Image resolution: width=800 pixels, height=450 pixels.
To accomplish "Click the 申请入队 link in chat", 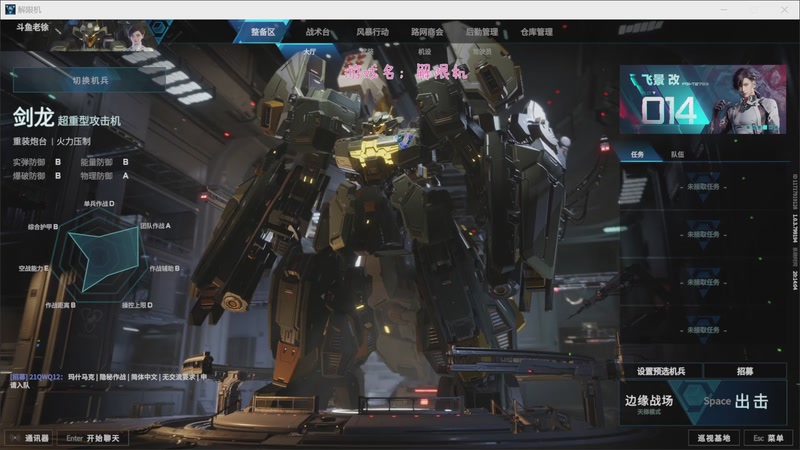I will click(x=20, y=385).
